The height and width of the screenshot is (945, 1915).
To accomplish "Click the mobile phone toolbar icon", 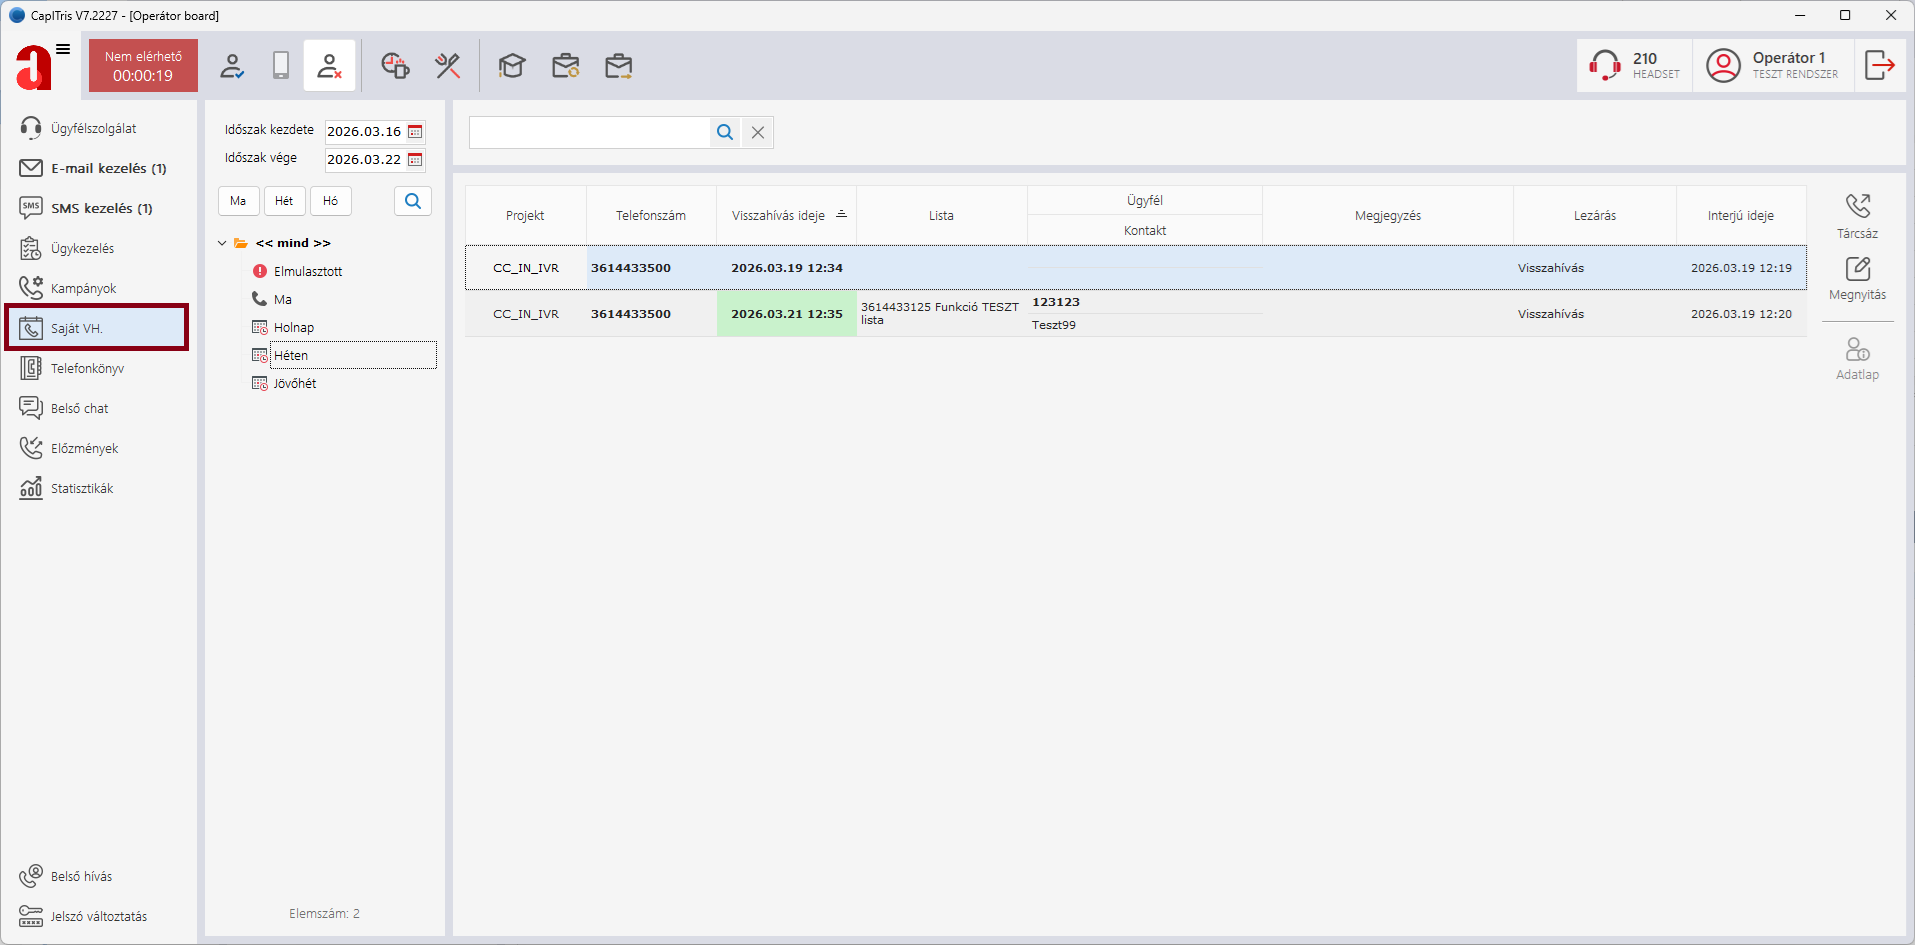I will click(x=281, y=66).
